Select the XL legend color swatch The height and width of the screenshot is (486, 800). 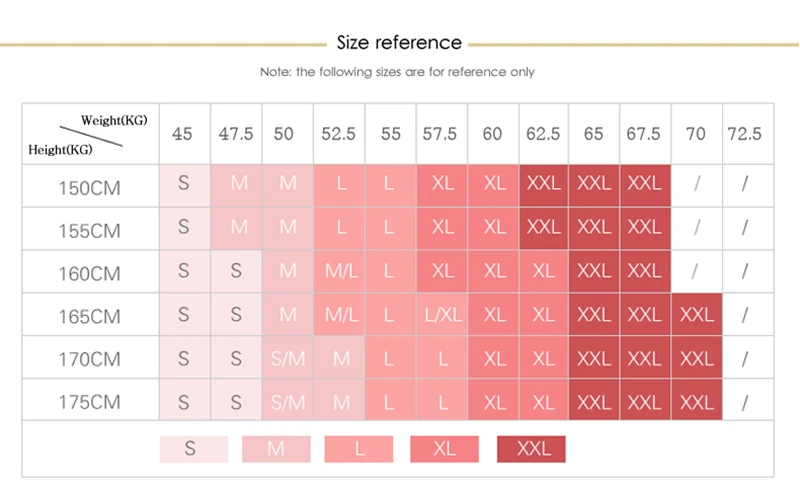(444, 449)
